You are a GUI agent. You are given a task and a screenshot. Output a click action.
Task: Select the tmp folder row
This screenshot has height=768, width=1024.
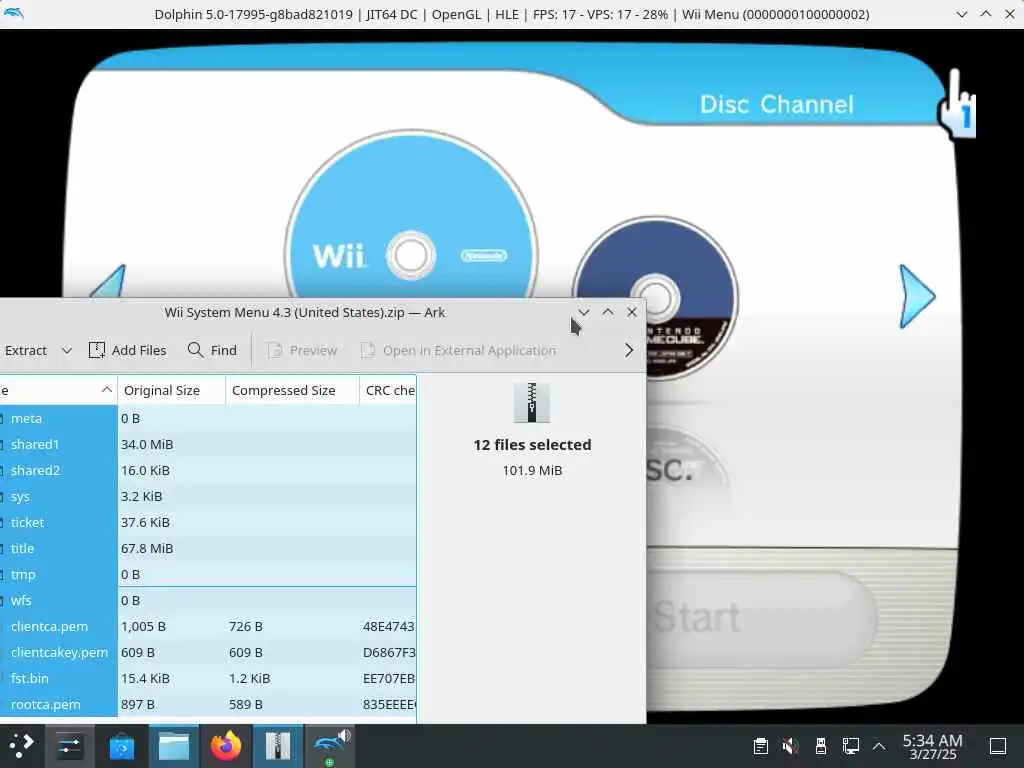pos(208,575)
